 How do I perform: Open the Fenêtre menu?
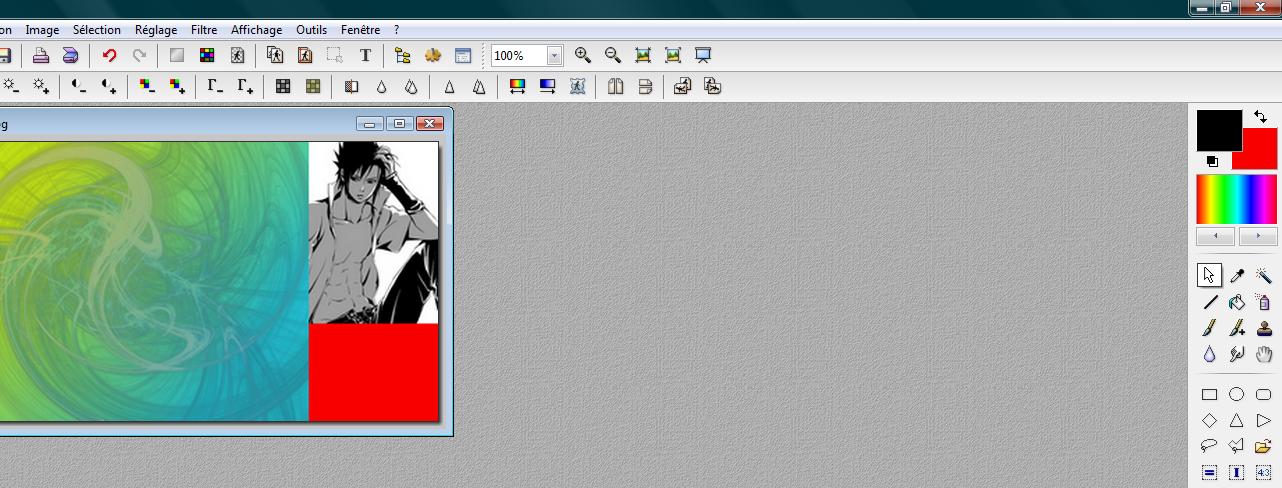click(x=360, y=30)
